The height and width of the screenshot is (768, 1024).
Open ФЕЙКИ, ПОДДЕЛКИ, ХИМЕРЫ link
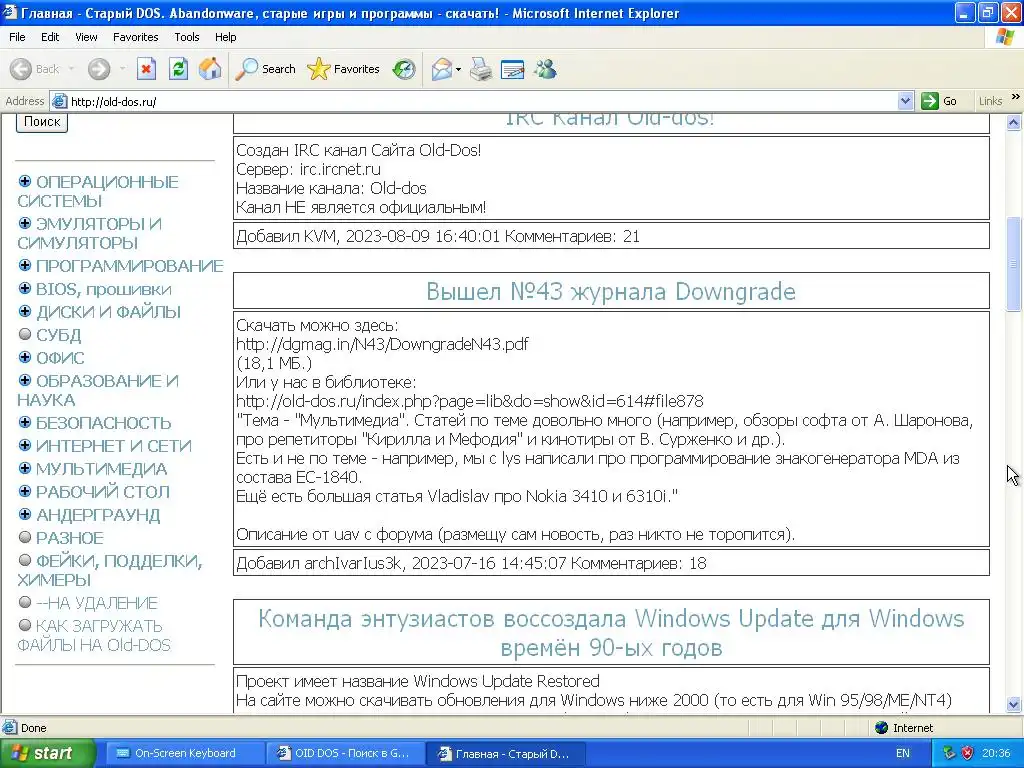(x=110, y=570)
